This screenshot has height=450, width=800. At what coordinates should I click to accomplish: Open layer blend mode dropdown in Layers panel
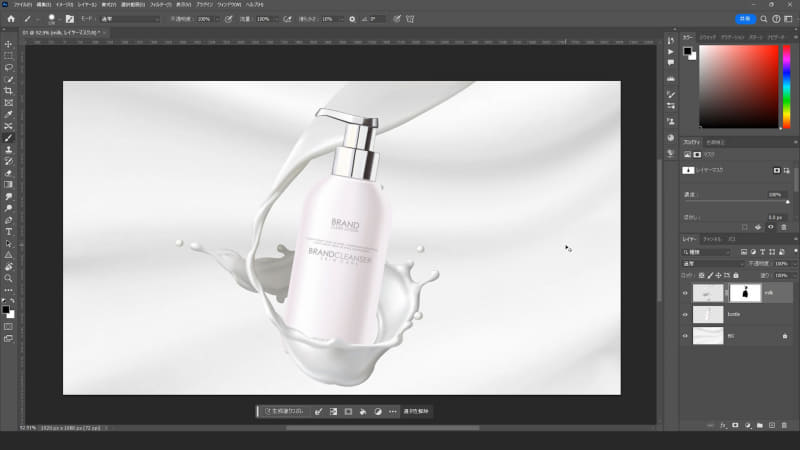[x=713, y=264]
